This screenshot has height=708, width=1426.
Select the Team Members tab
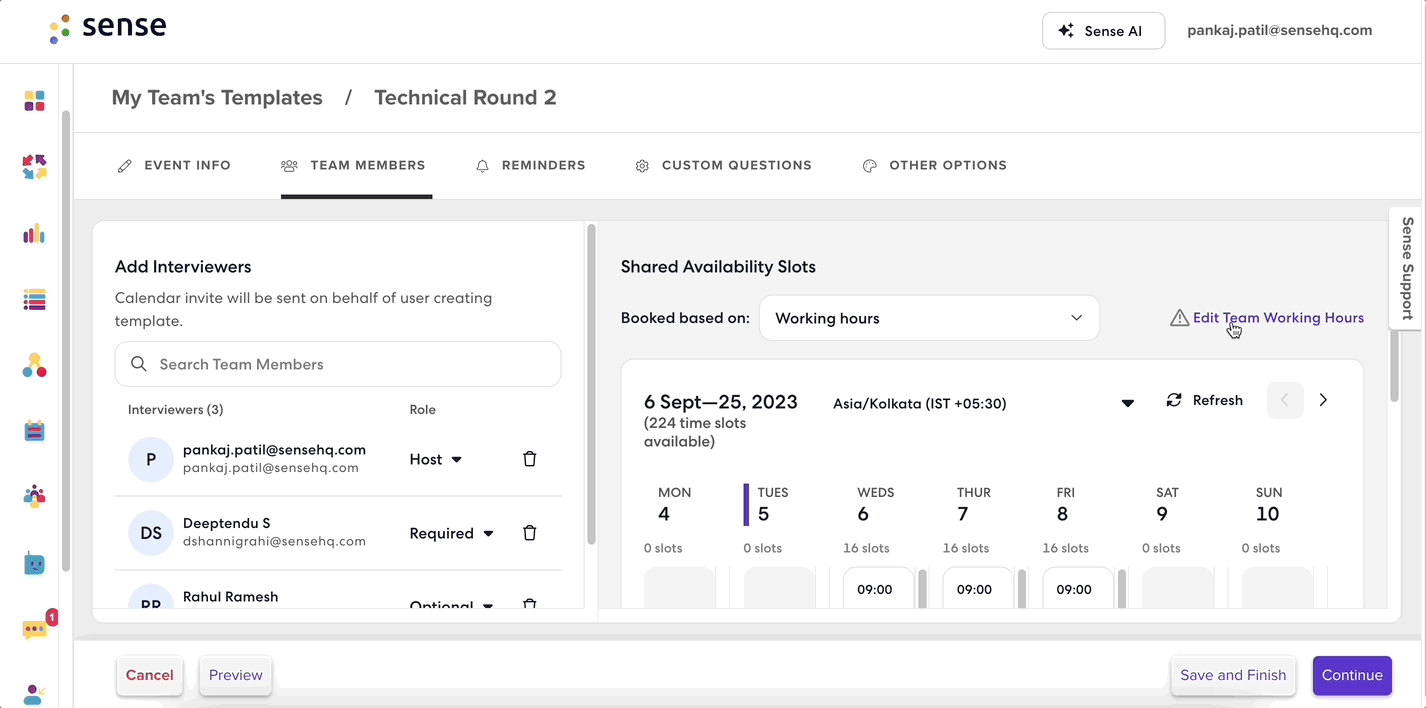(x=354, y=165)
